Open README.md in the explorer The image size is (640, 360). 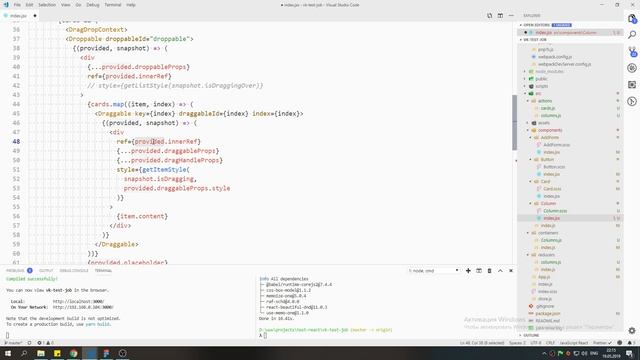[x=547, y=321]
